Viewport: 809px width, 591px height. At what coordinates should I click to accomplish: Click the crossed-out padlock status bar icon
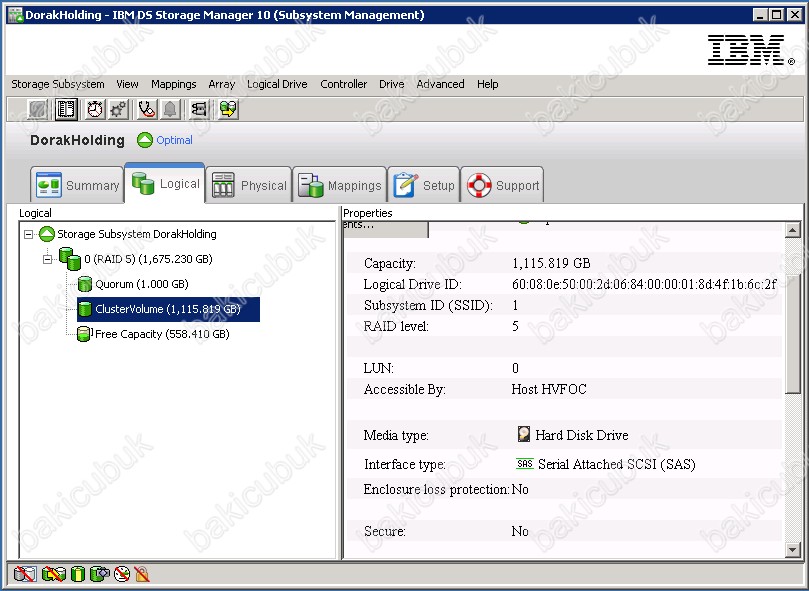(141, 573)
